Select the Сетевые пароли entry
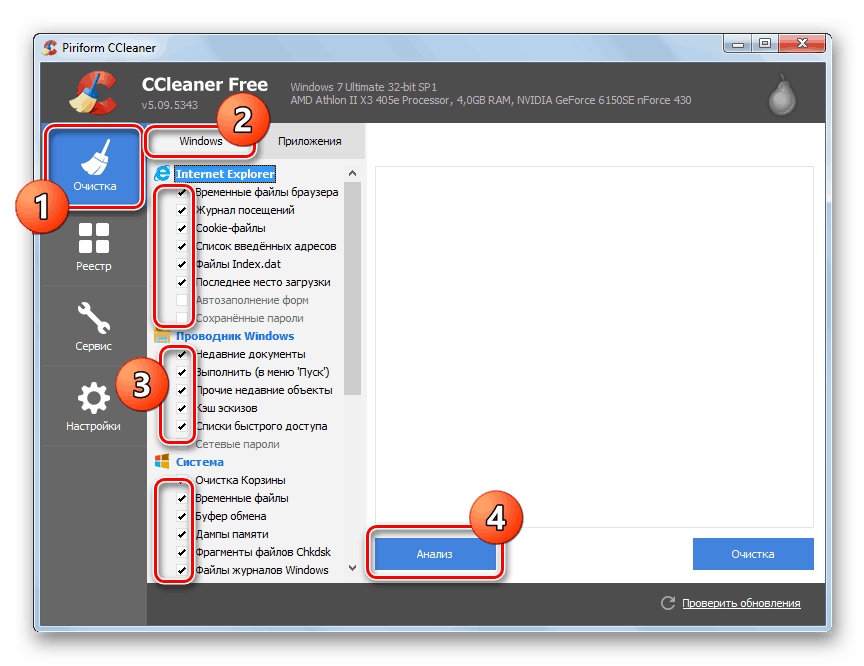The height and width of the screenshot is (666, 864). pyautogui.click(x=237, y=444)
